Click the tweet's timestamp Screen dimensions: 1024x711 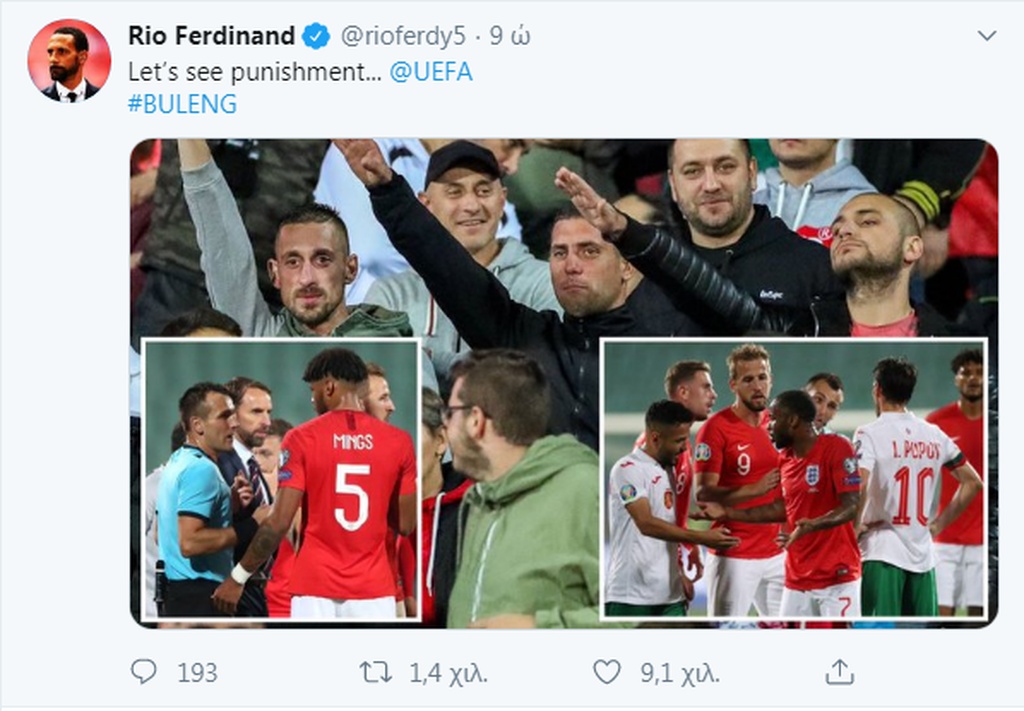pos(510,37)
